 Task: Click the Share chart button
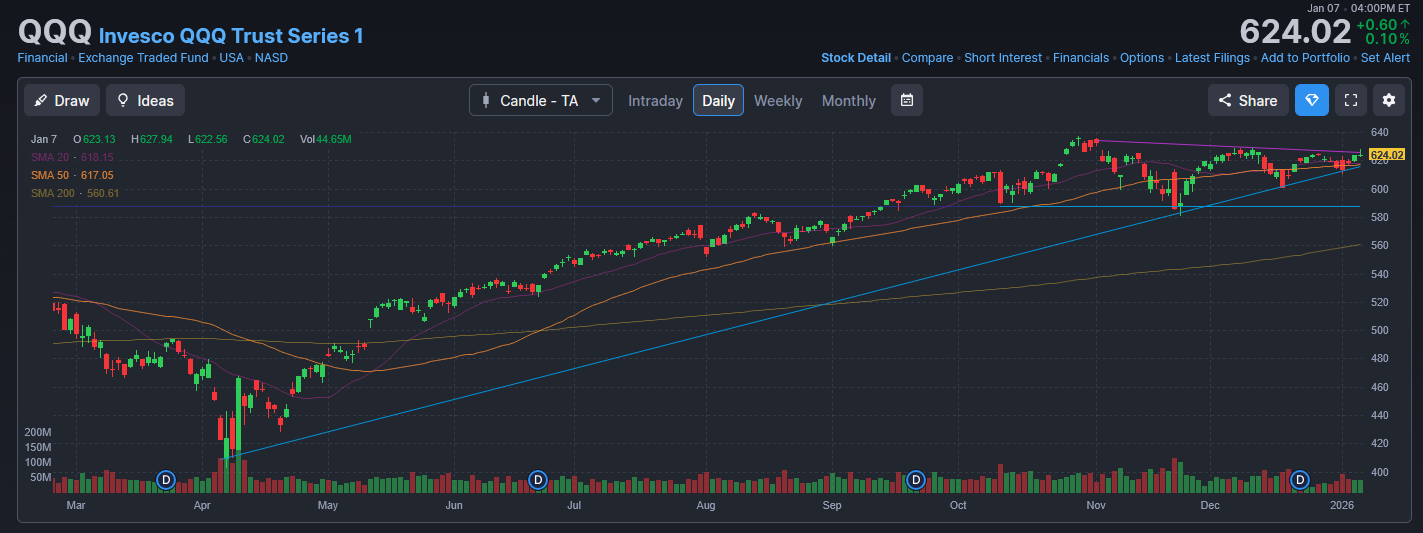(x=1248, y=100)
